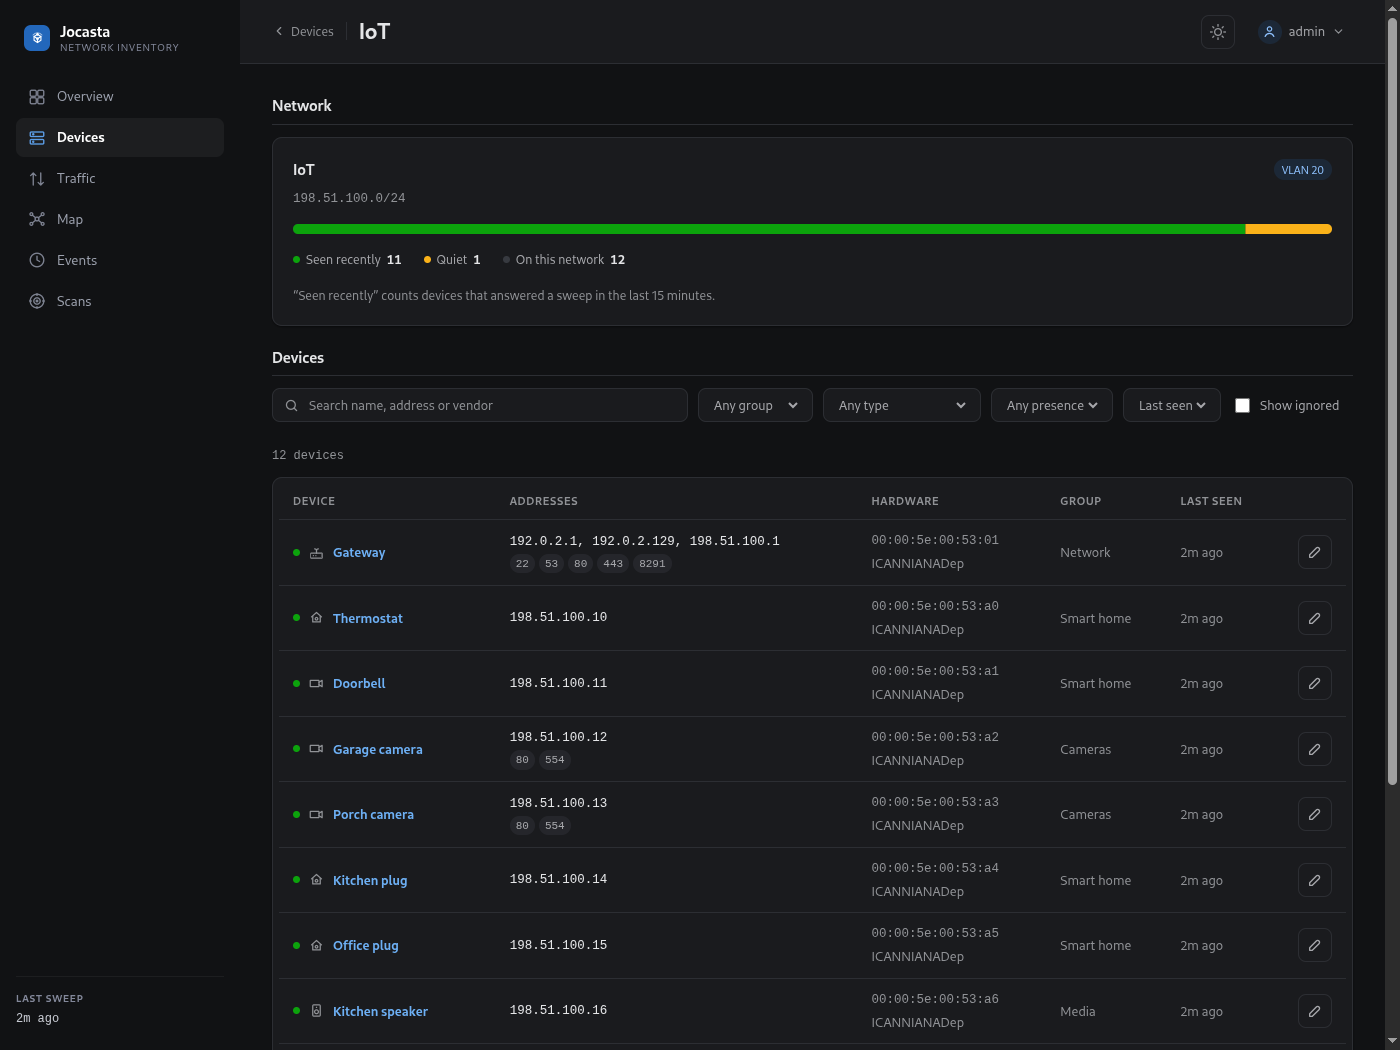Open the Porch camera device link
Viewport: 1400px width, 1050px height.
click(373, 815)
